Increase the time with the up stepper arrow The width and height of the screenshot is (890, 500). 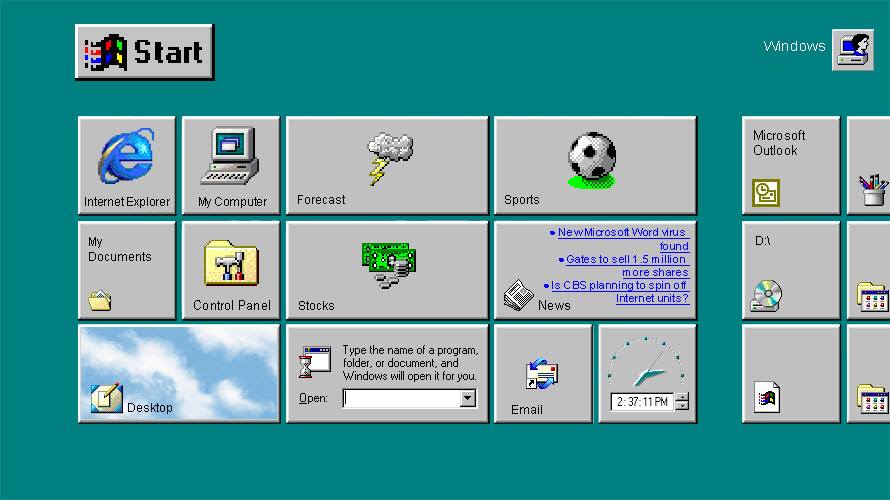(682, 397)
